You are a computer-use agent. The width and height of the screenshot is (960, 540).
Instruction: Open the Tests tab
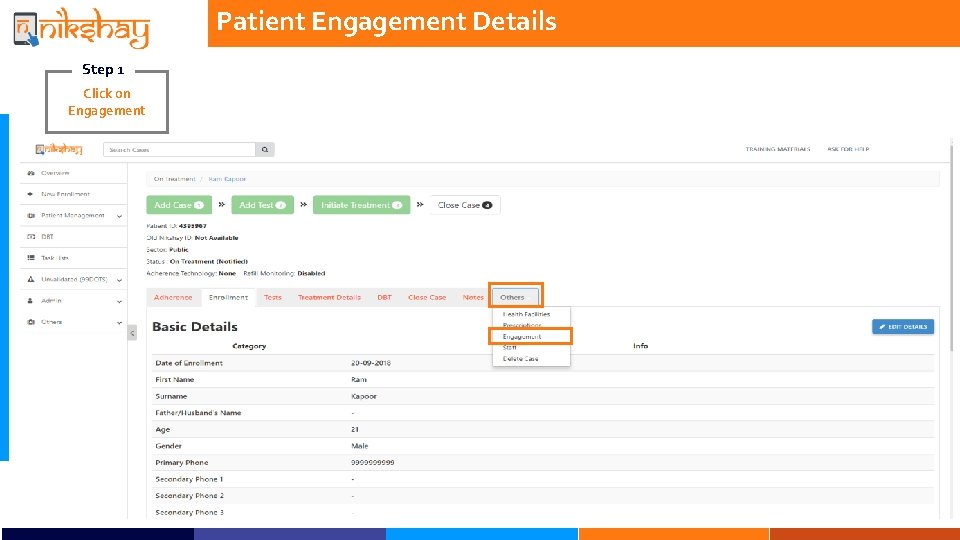[272, 297]
